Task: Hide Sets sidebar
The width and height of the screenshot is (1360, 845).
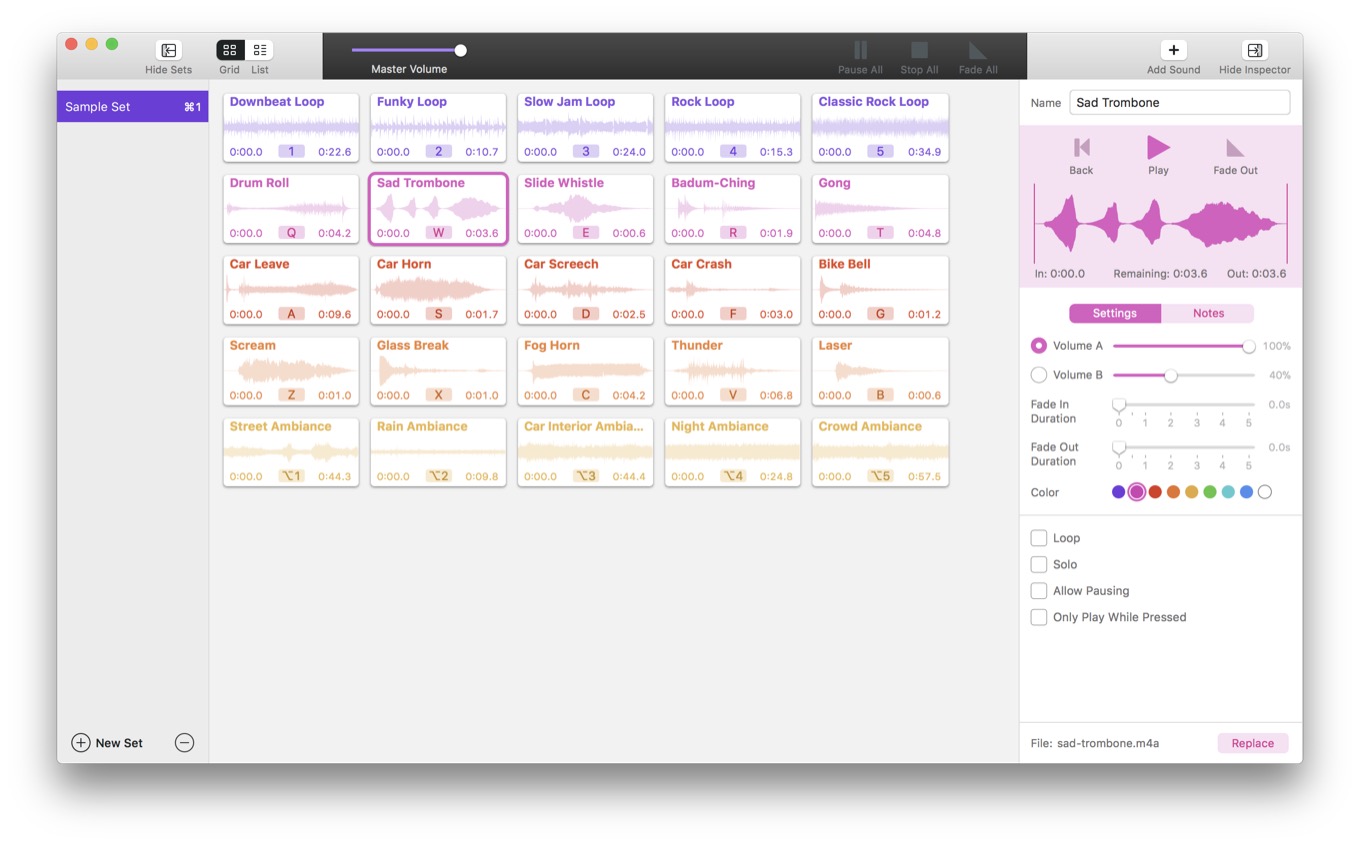Action: coord(167,52)
